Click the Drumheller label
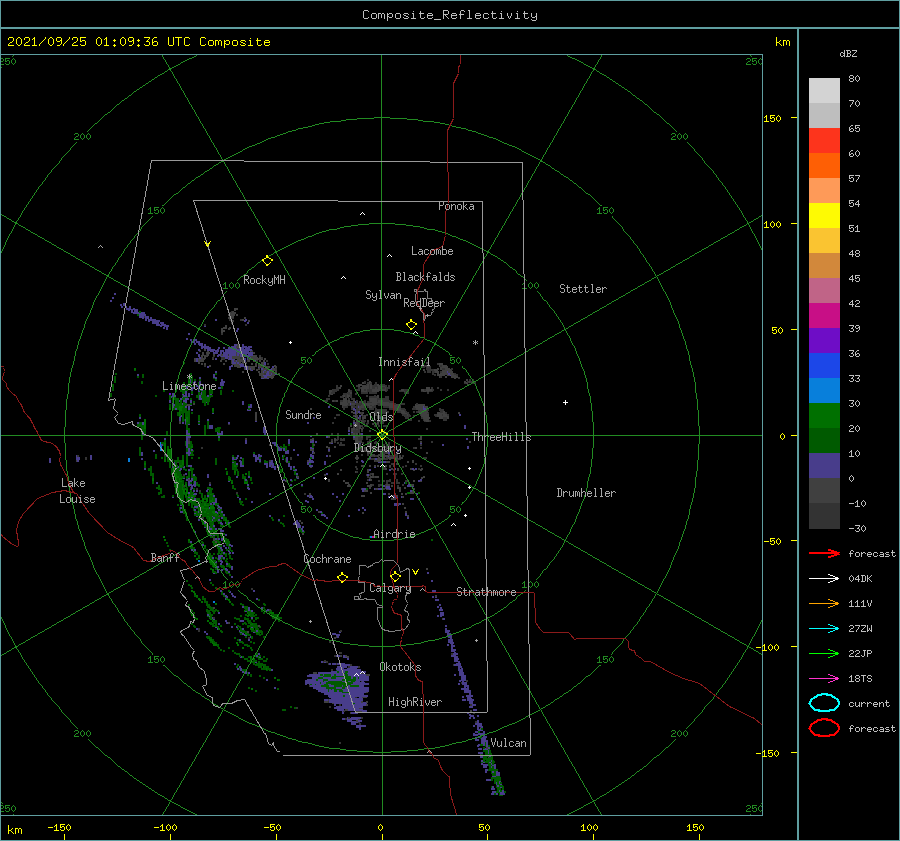The width and height of the screenshot is (900, 841). [x=586, y=493]
